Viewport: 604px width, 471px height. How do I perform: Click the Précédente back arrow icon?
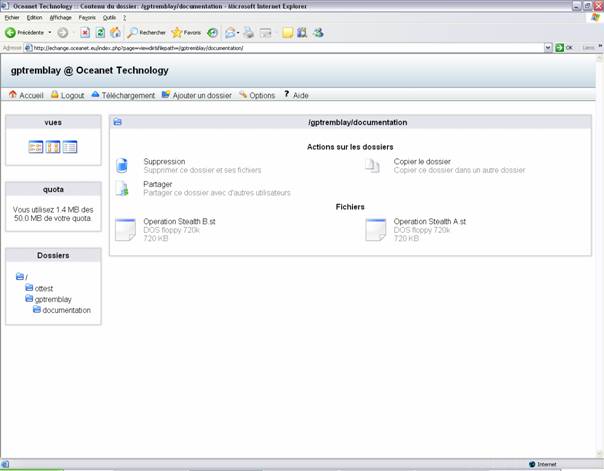click(x=10, y=33)
